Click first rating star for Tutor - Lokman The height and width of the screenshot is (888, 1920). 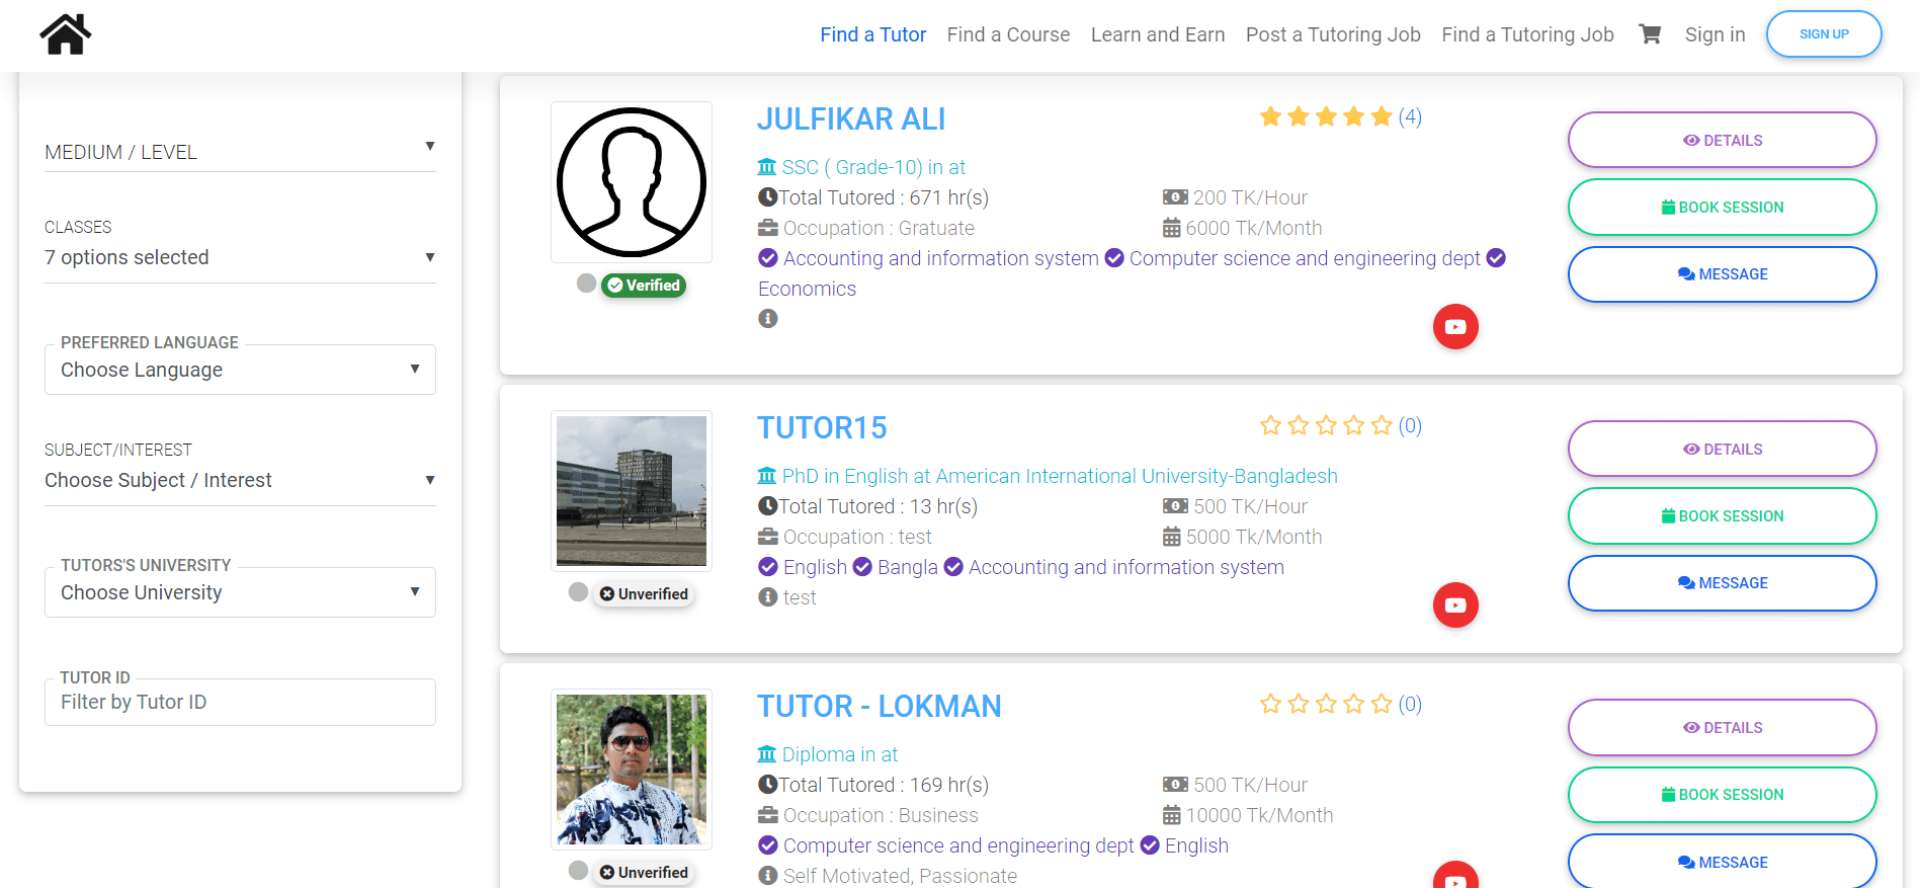(x=1270, y=704)
